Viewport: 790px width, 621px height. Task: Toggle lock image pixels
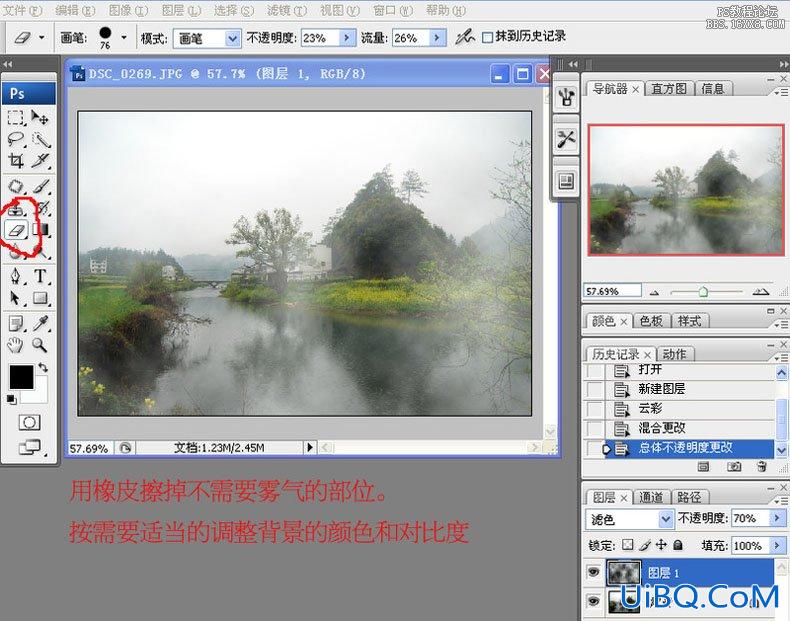pos(645,545)
